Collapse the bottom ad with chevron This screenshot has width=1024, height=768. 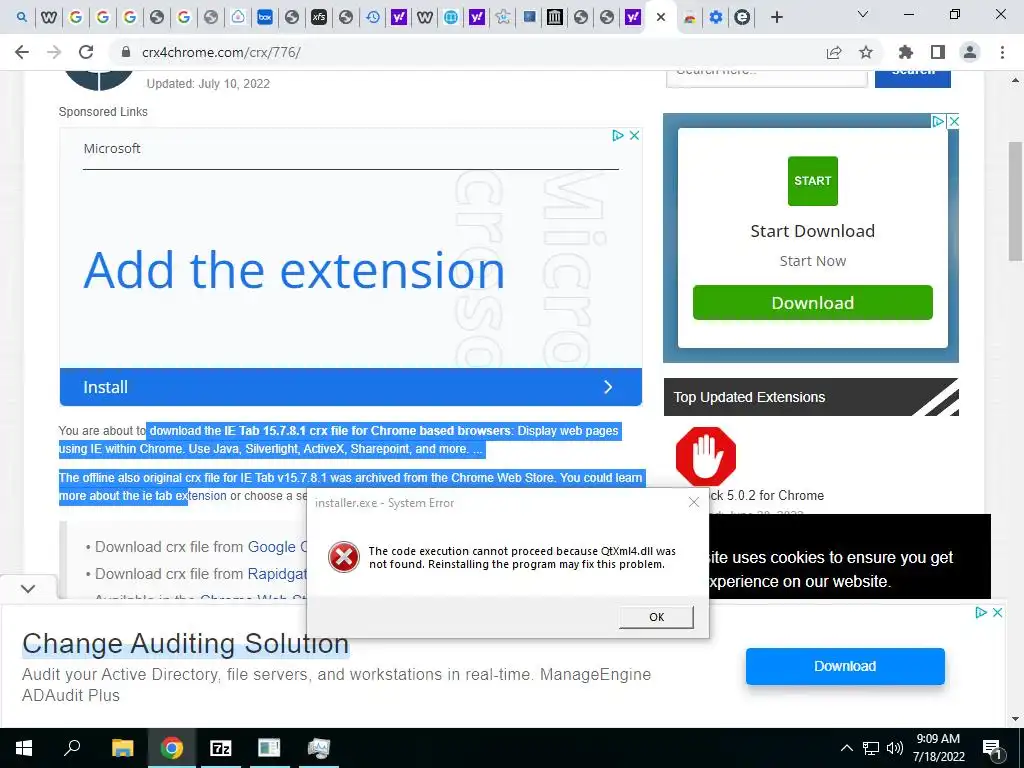[27, 588]
